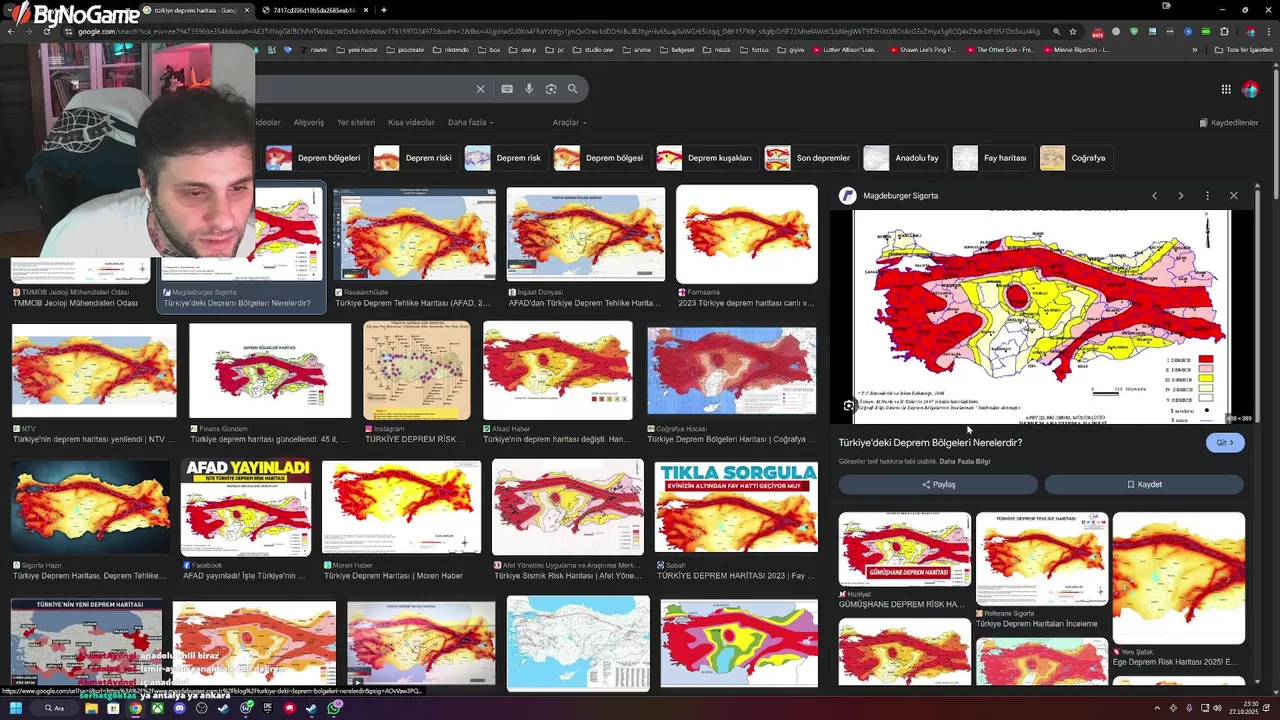Open ResearchGate earthquake hazard map thumbnail
1280x720 pixels.
[x=414, y=234]
